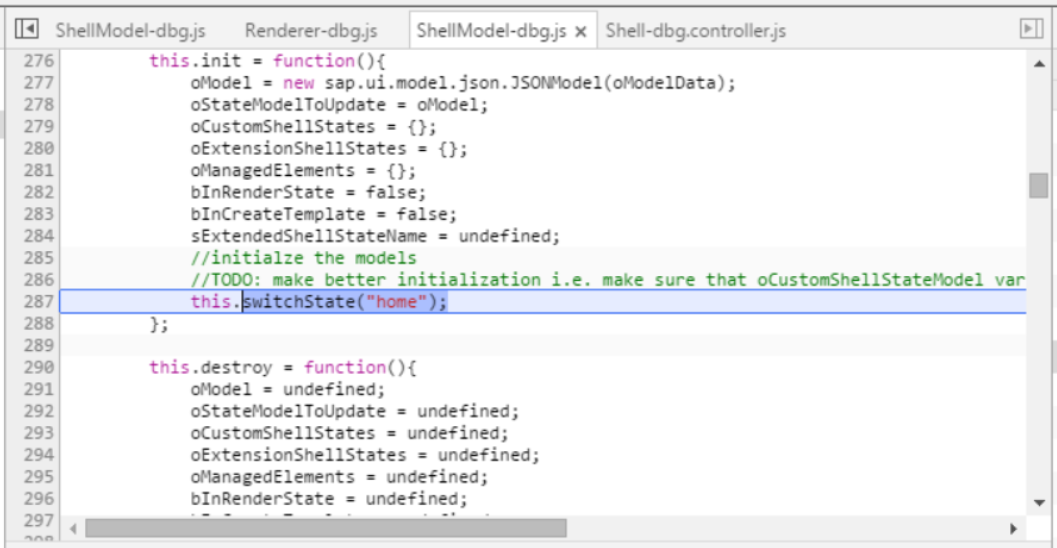Switch to first ShellModel-dbg.js tab
This screenshot has width=1057, height=548.
[x=131, y=30]
